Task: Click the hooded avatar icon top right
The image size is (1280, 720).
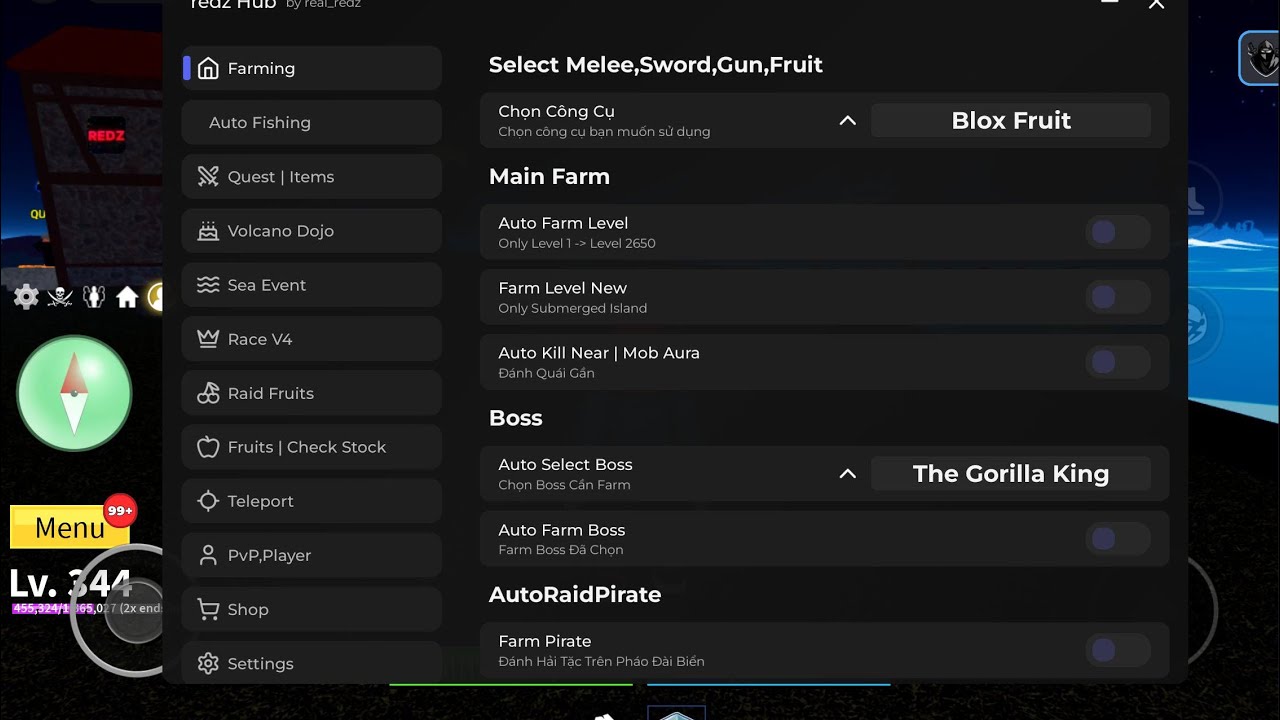Action: tap(1260, 58)
